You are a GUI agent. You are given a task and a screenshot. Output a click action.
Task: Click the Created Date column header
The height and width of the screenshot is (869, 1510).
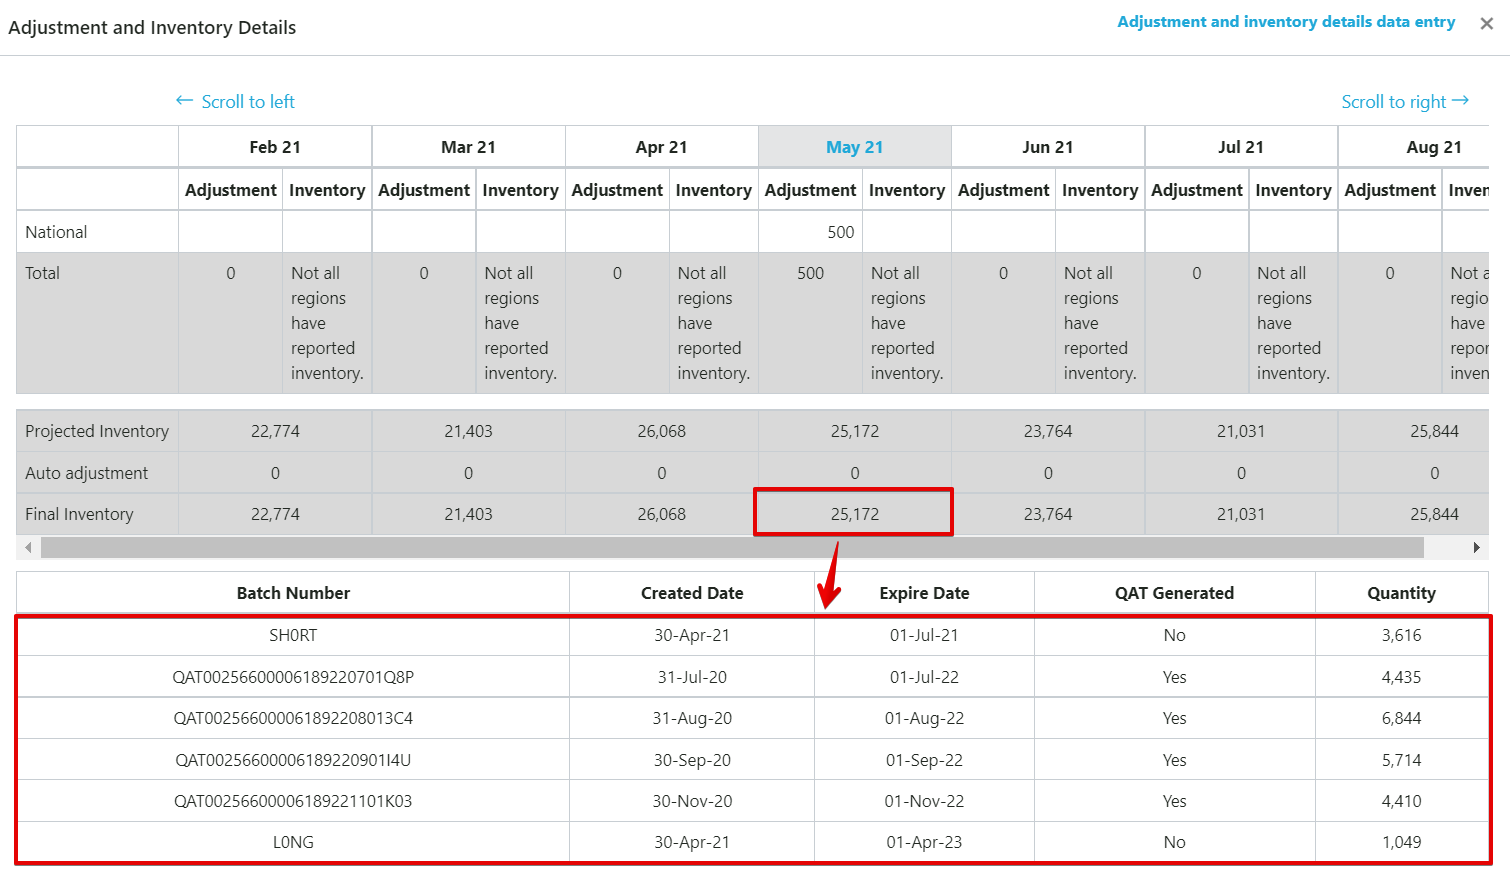[x=692, y=593]
